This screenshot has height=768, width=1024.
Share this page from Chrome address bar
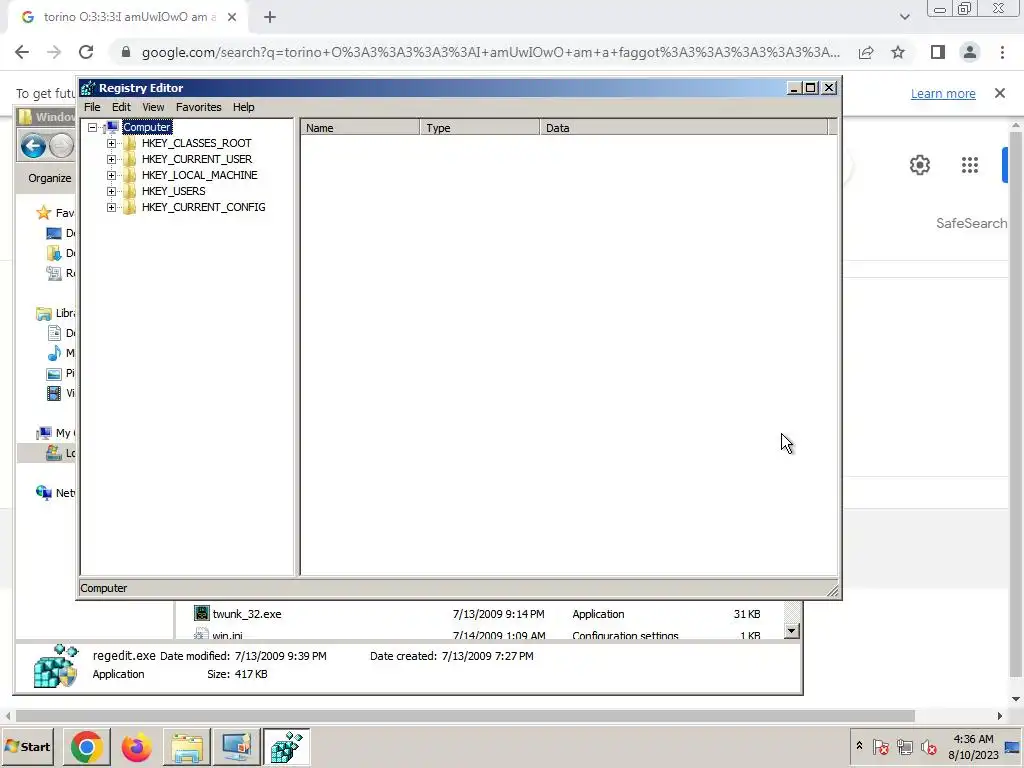866,52
